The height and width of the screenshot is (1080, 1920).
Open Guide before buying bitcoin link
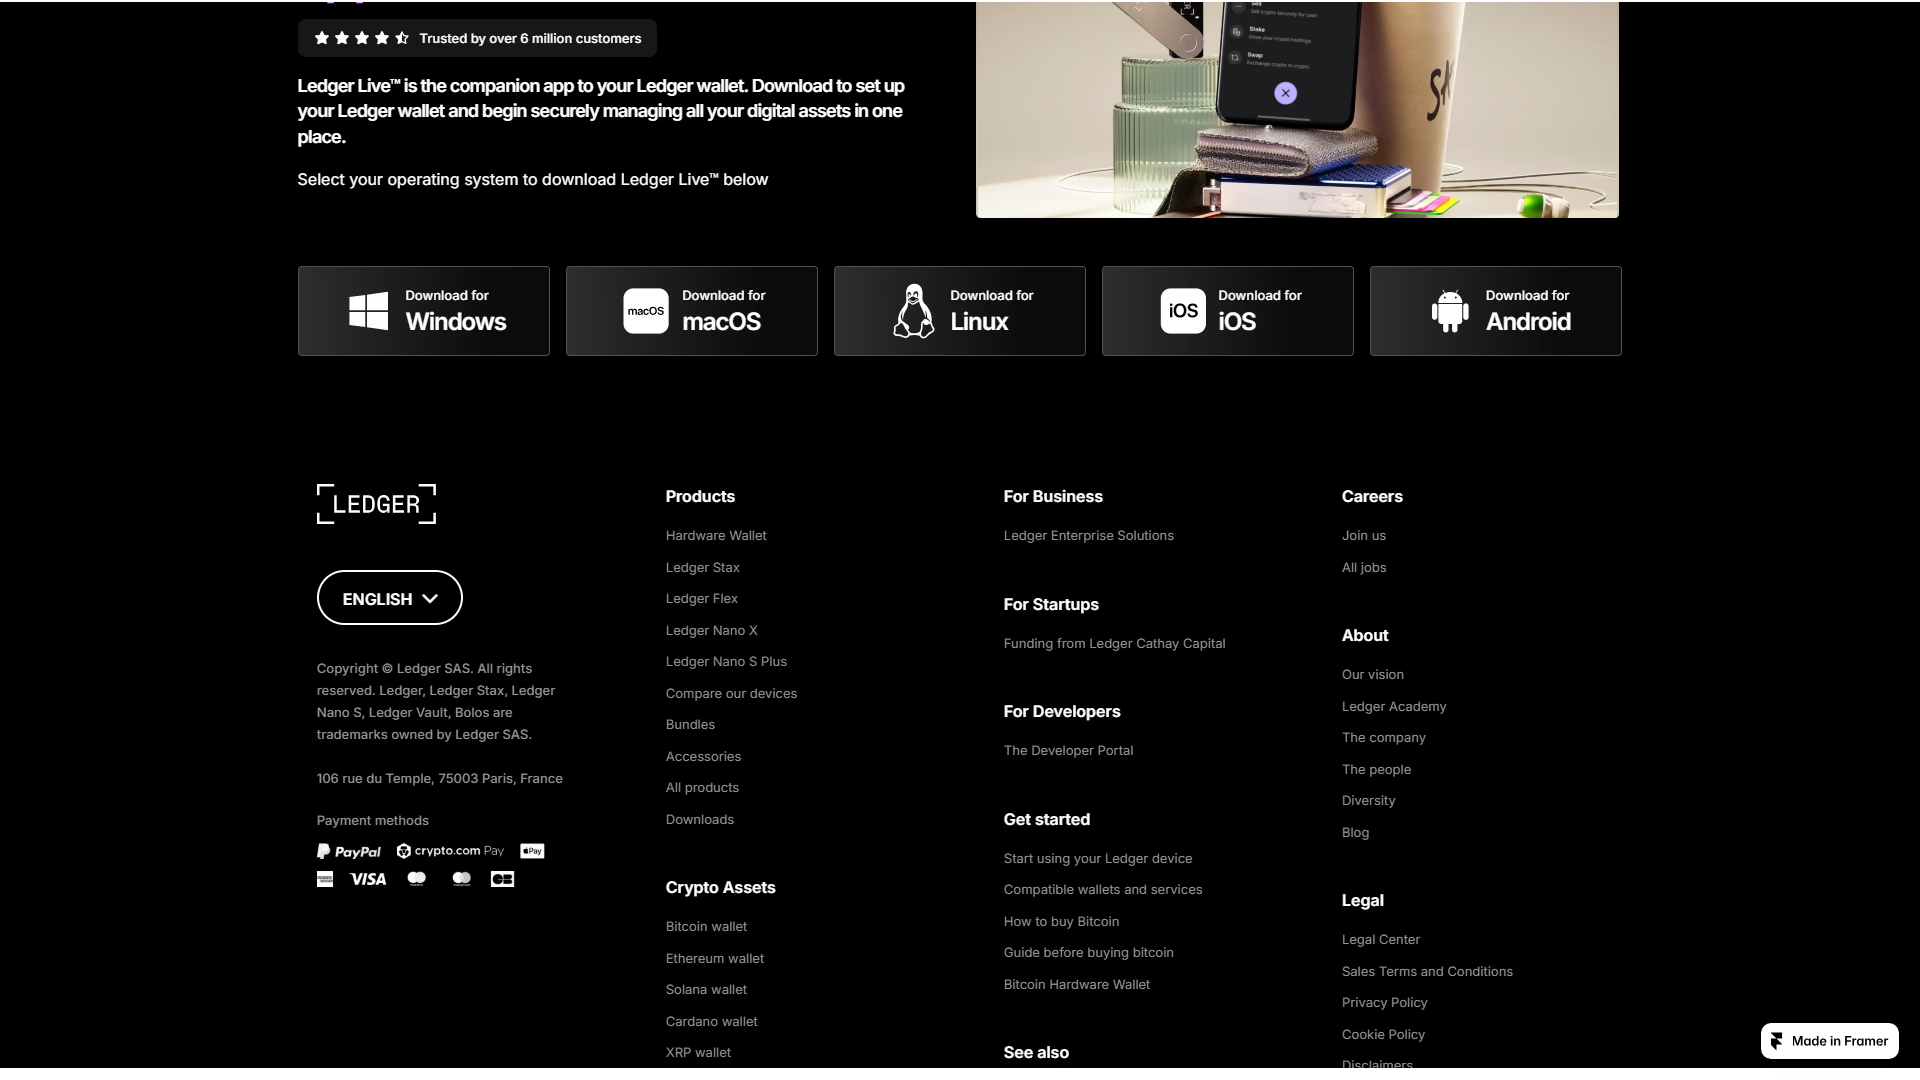[1089, 953]
